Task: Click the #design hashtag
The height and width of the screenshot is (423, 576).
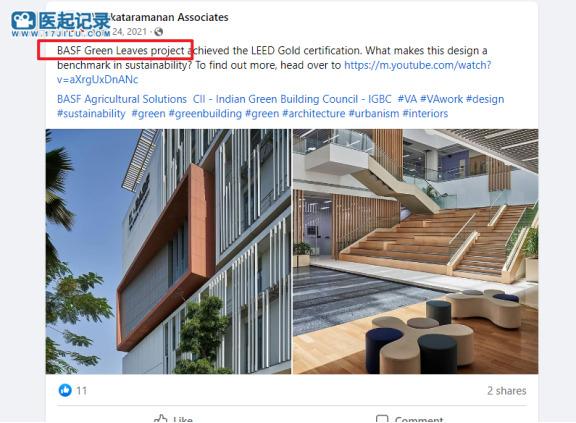Action: pyautogui.click(x=485, y=99)
